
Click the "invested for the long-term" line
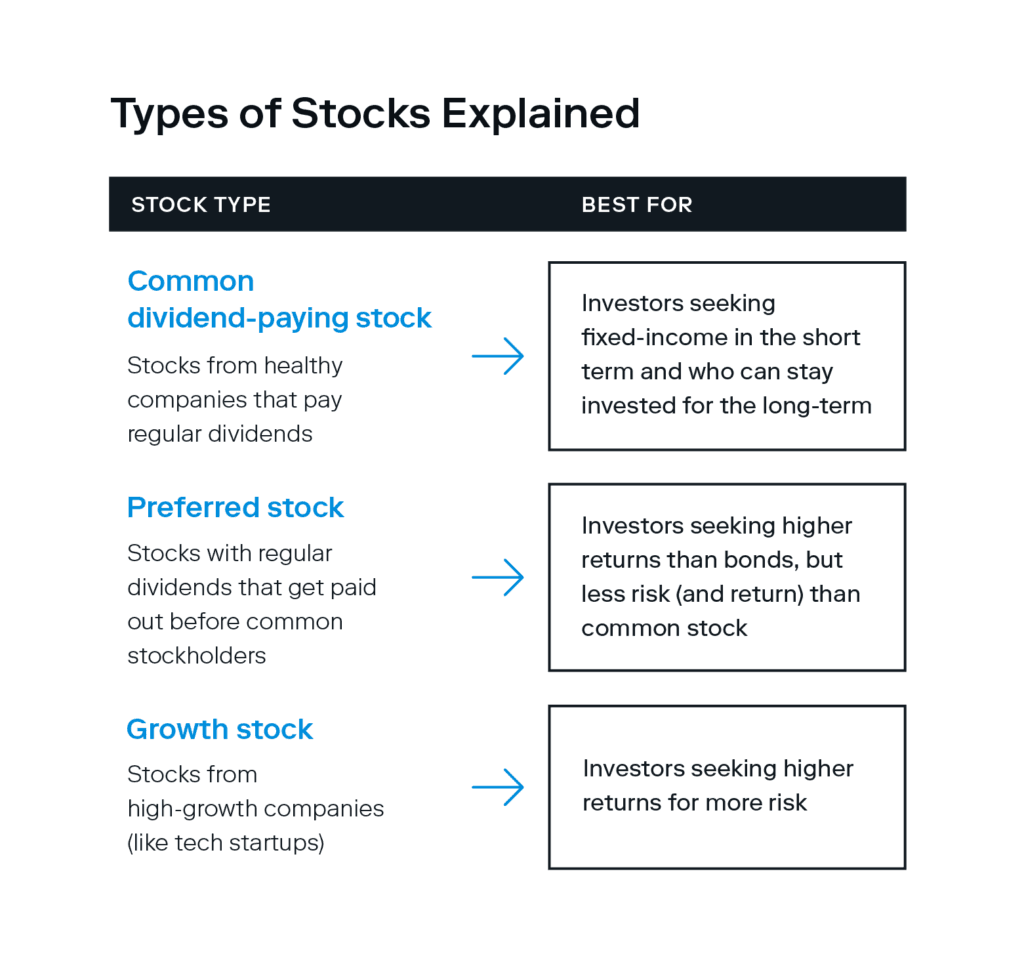tap(726, 405)
